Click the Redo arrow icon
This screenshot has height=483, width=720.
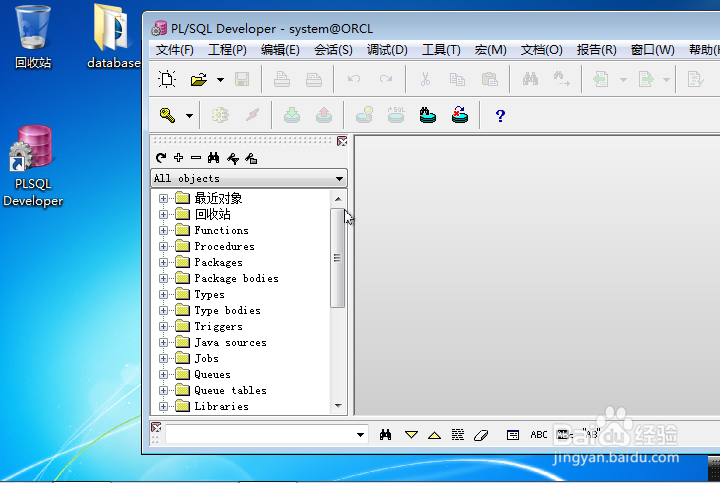[386, 79]
